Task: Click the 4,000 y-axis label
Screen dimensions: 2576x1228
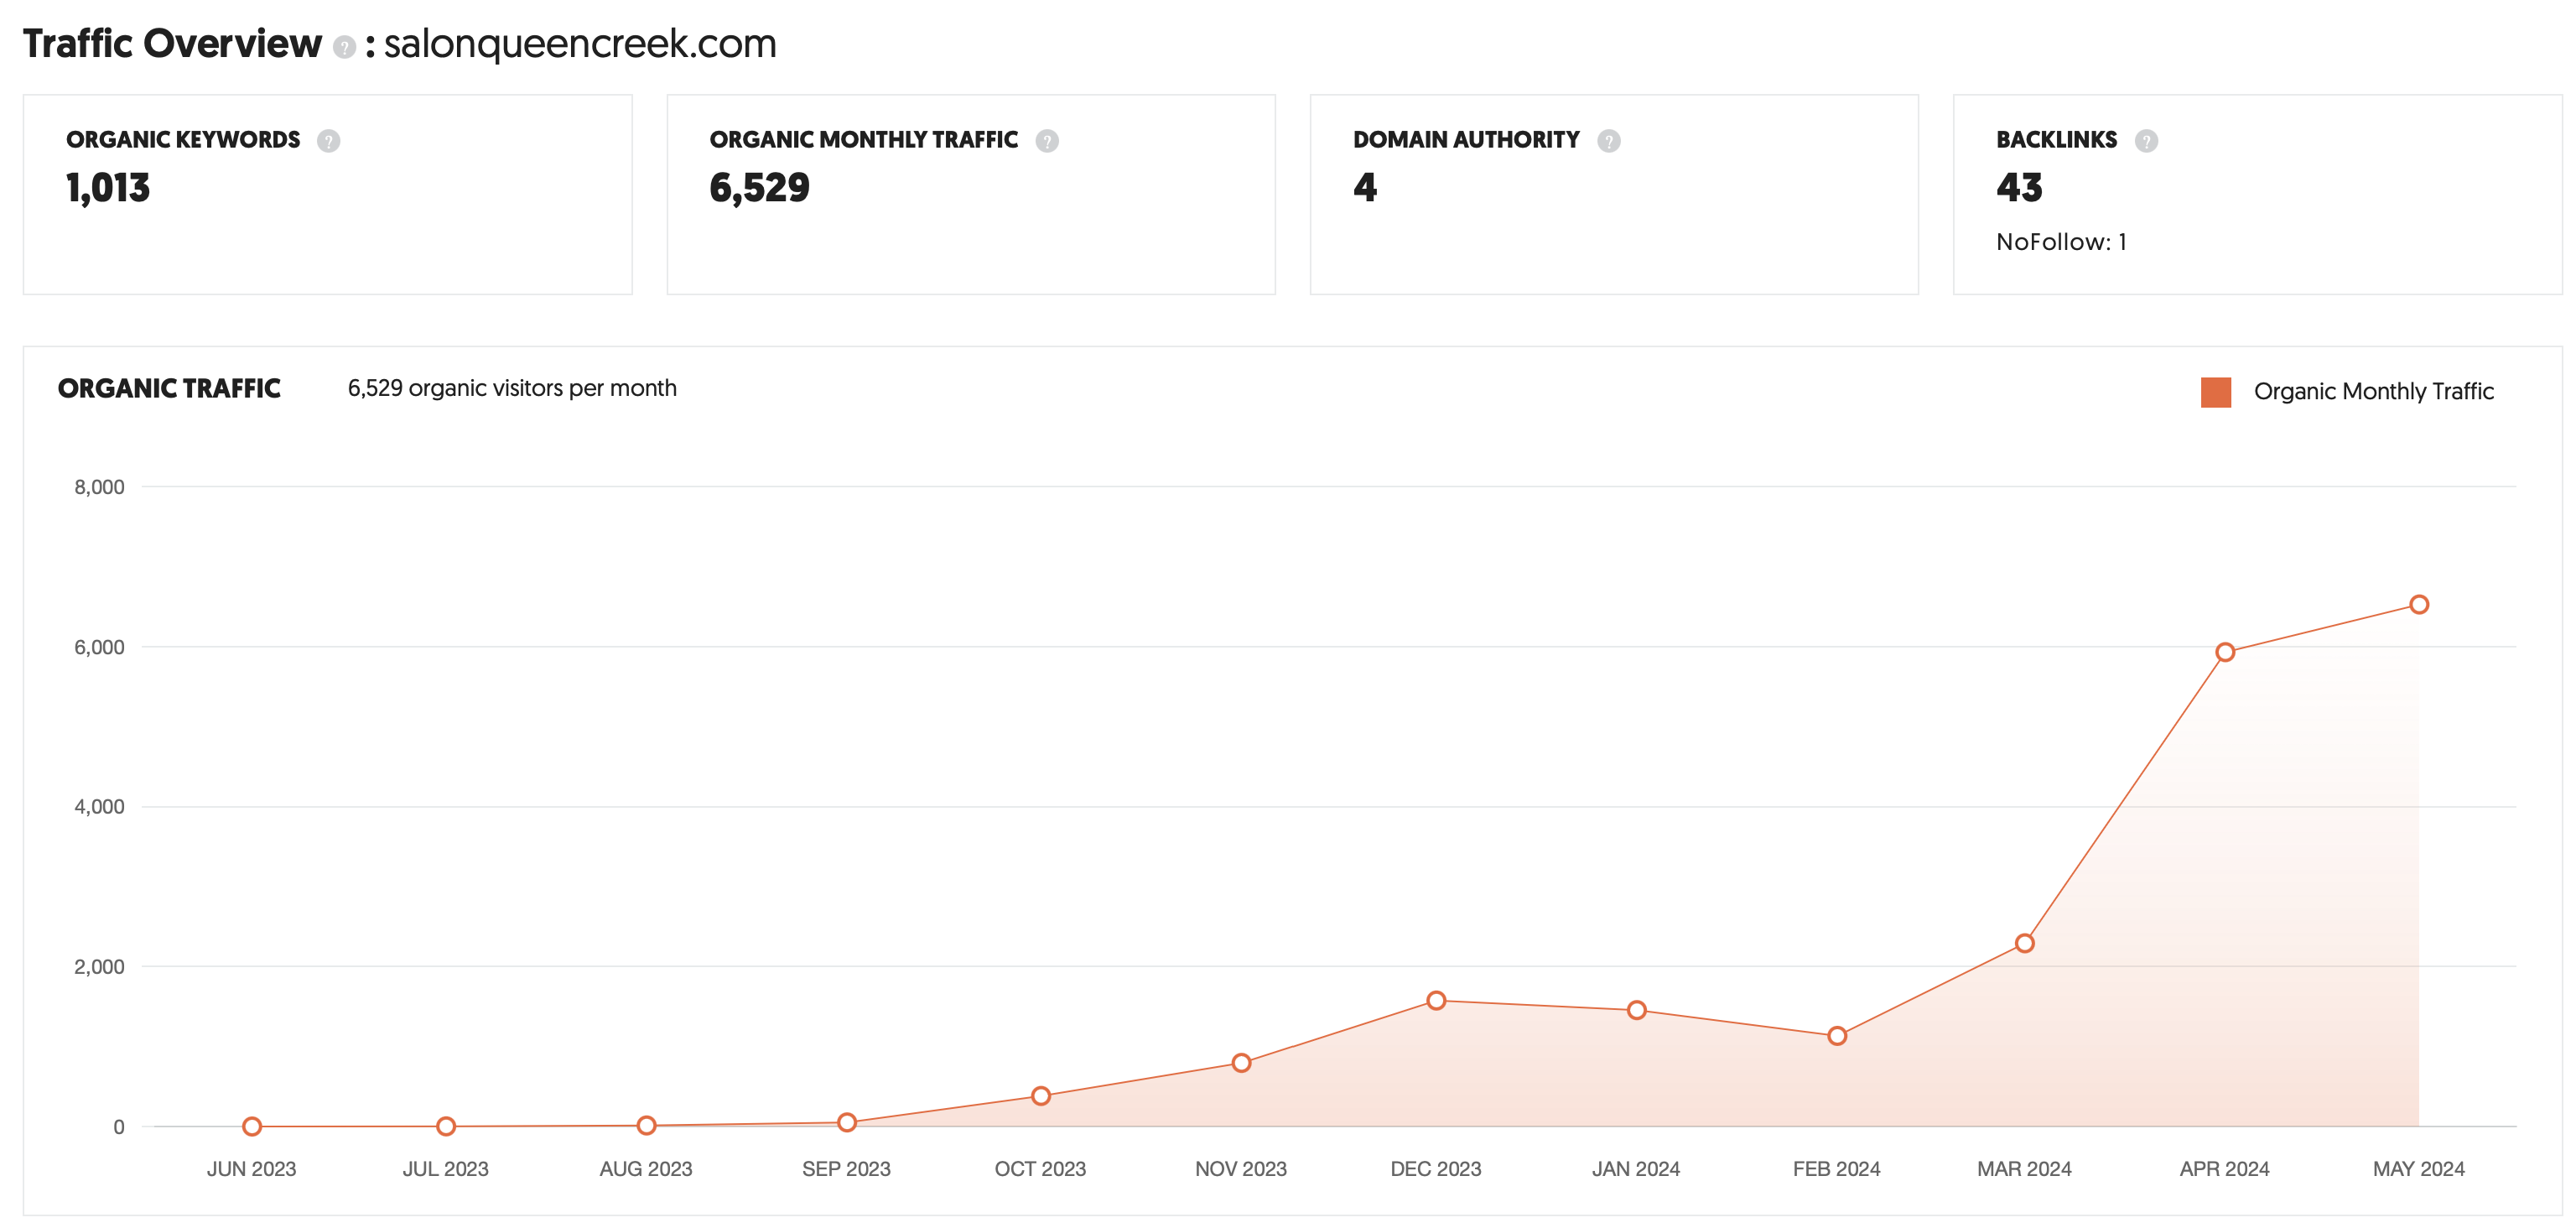Action: pos(99,807)
